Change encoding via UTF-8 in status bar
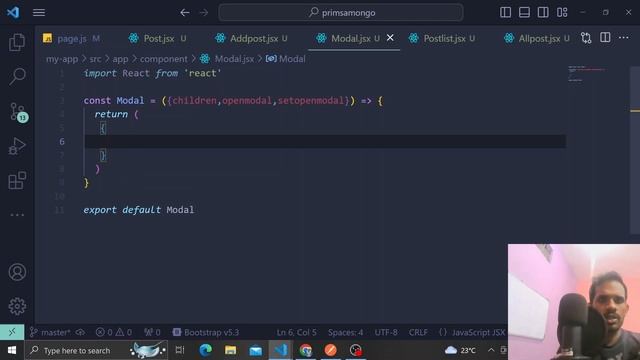640x360 pixels. point(386,332)
